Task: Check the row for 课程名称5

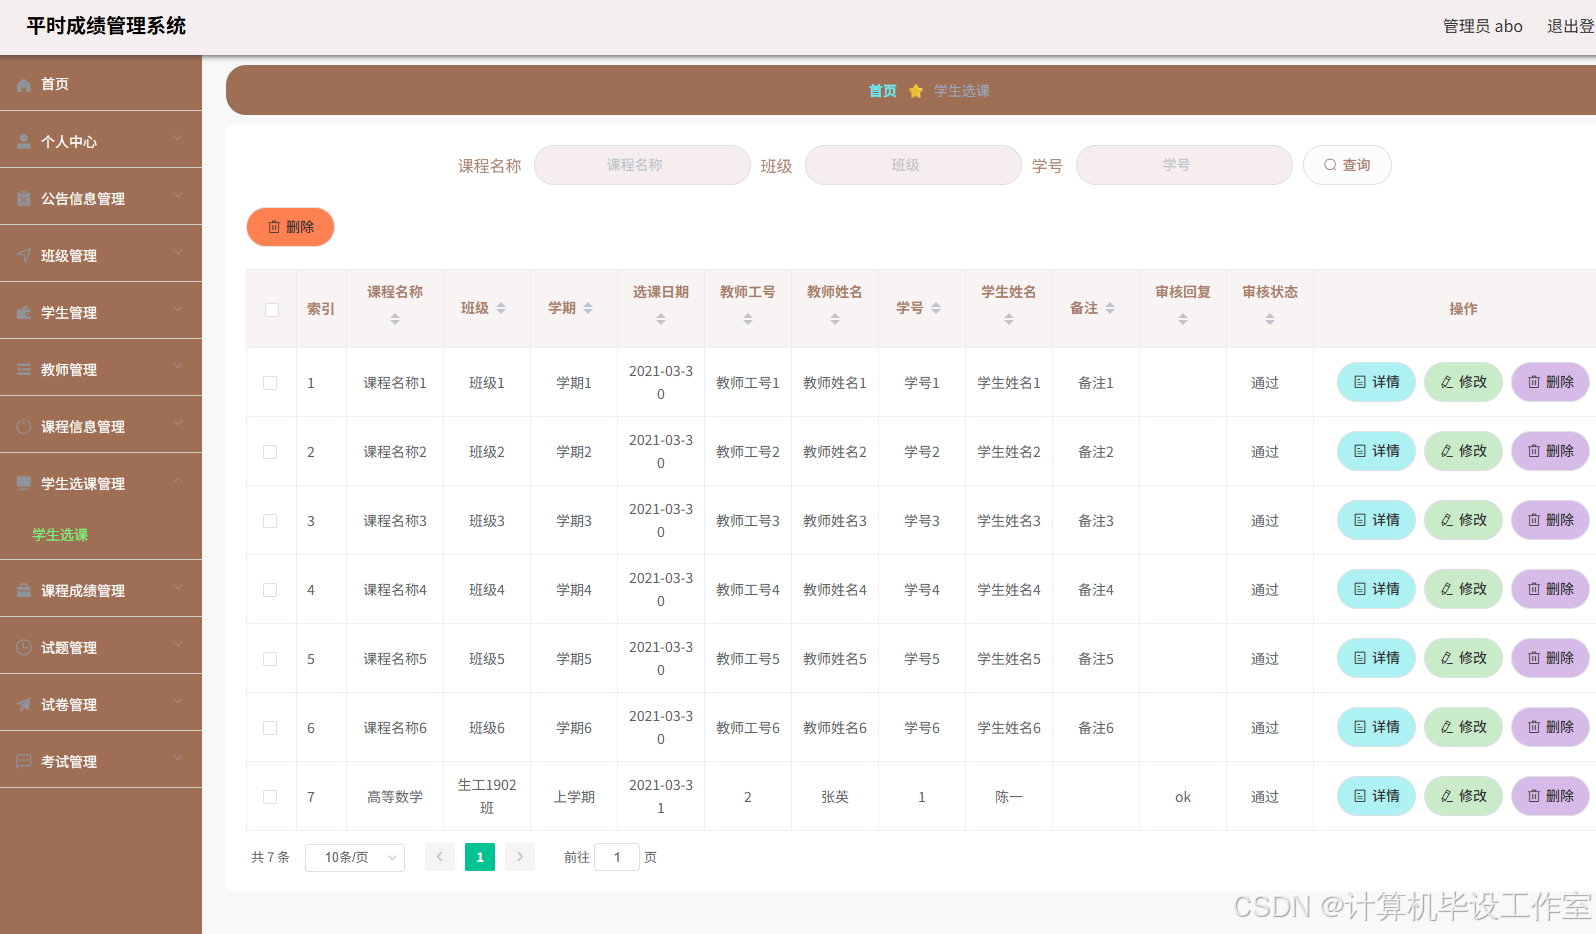Action: click(270, 659)
